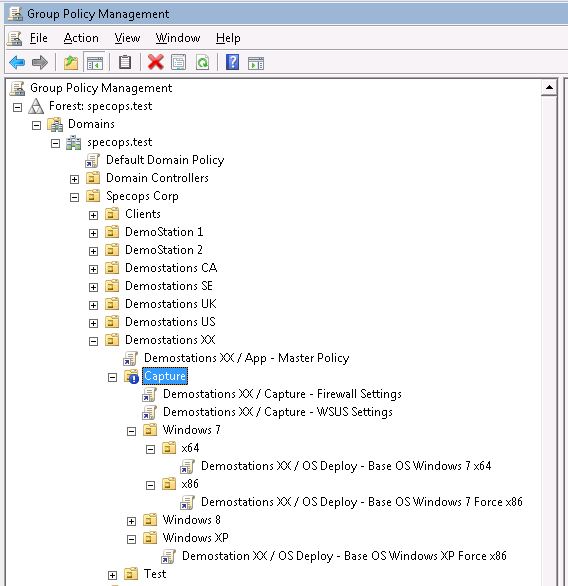Select Base OS Windows 7 x64 policy

(x=346, y=466)
